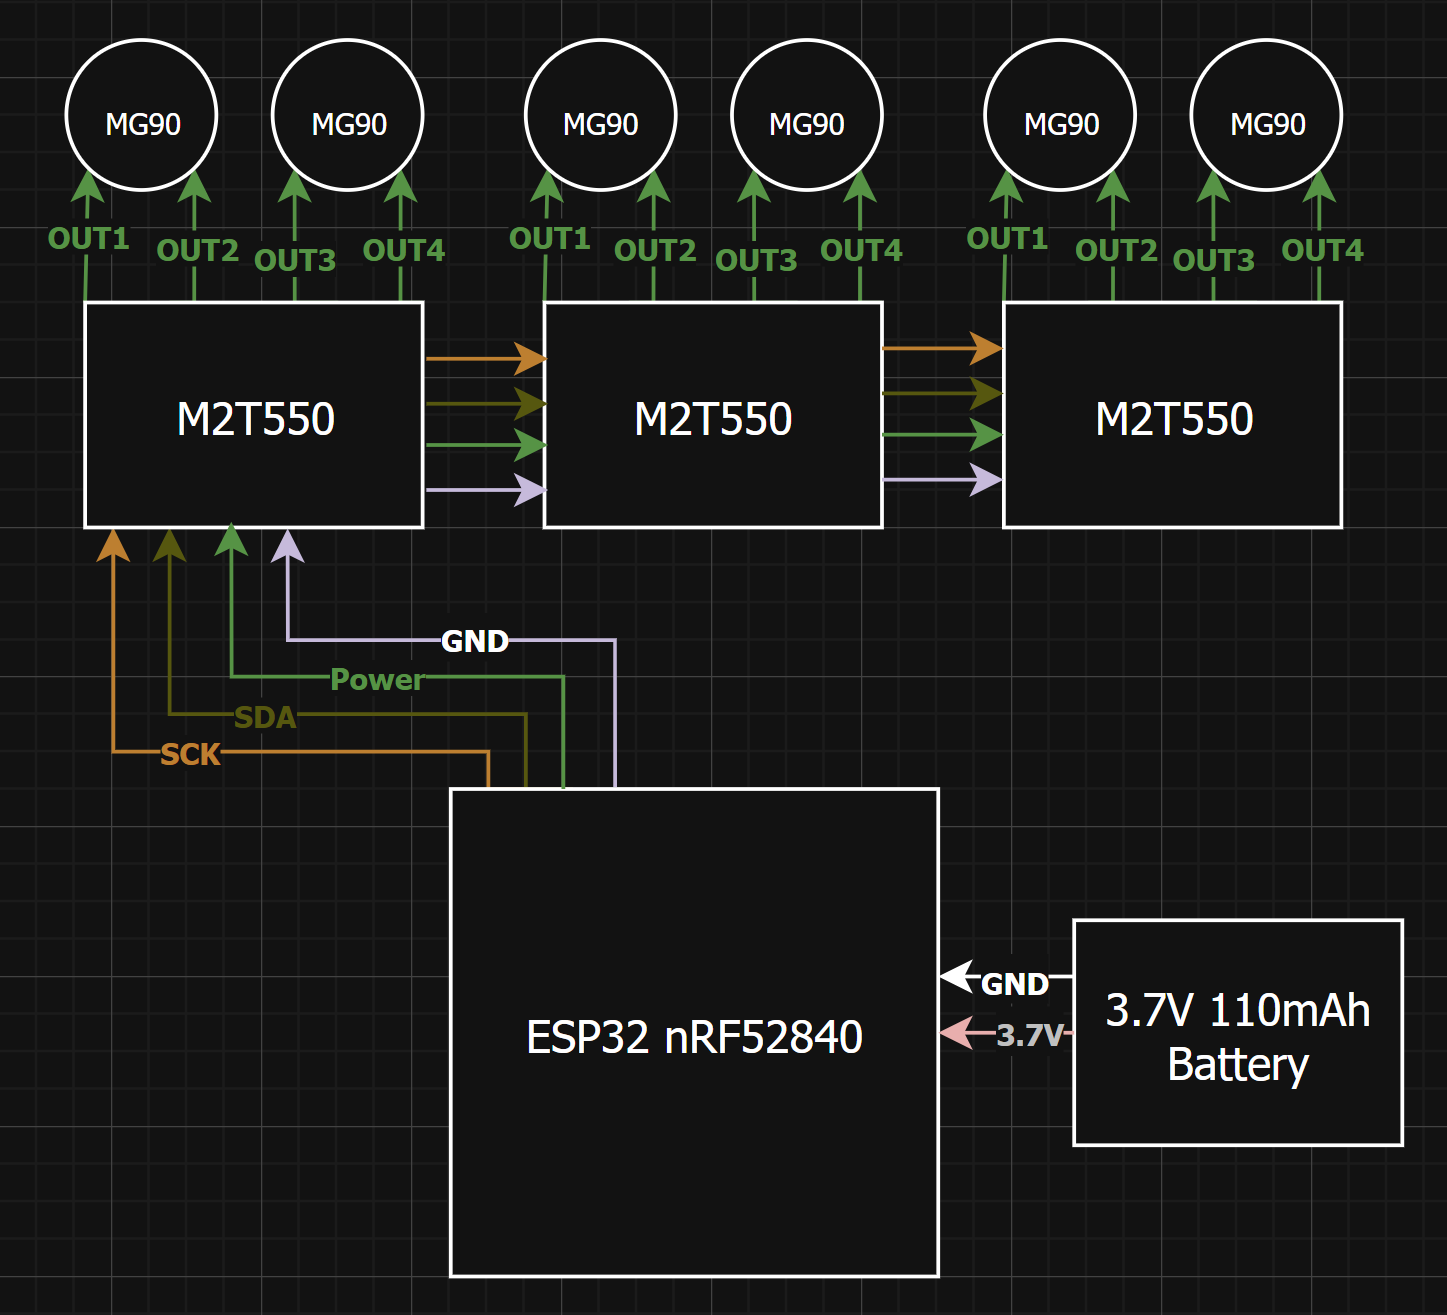Click the GND label on the lavender wire
Image resolution: width=1447 pixels, height=1315 pixels.
(475, 641)
